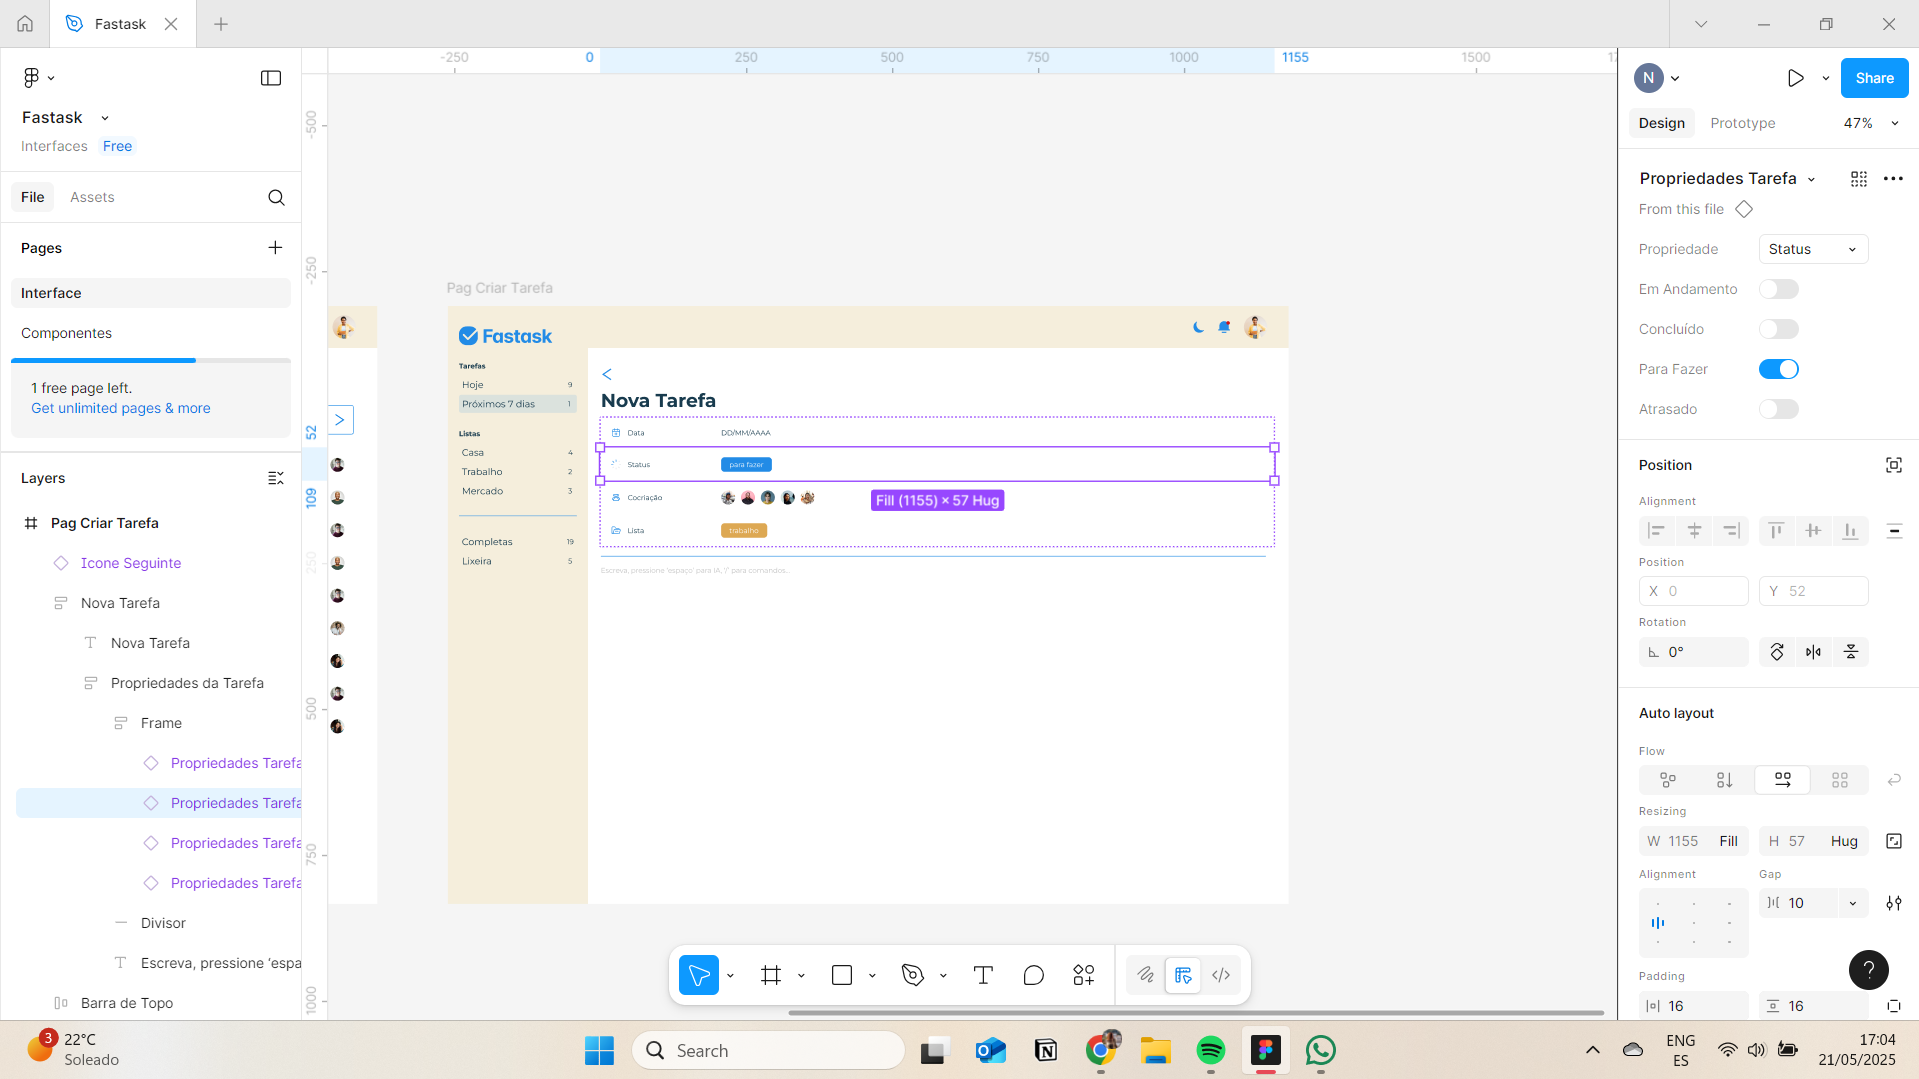Switch to Draw mode icon
This screenshot has height=1079, width=1919.
[x=1146, y=975]
